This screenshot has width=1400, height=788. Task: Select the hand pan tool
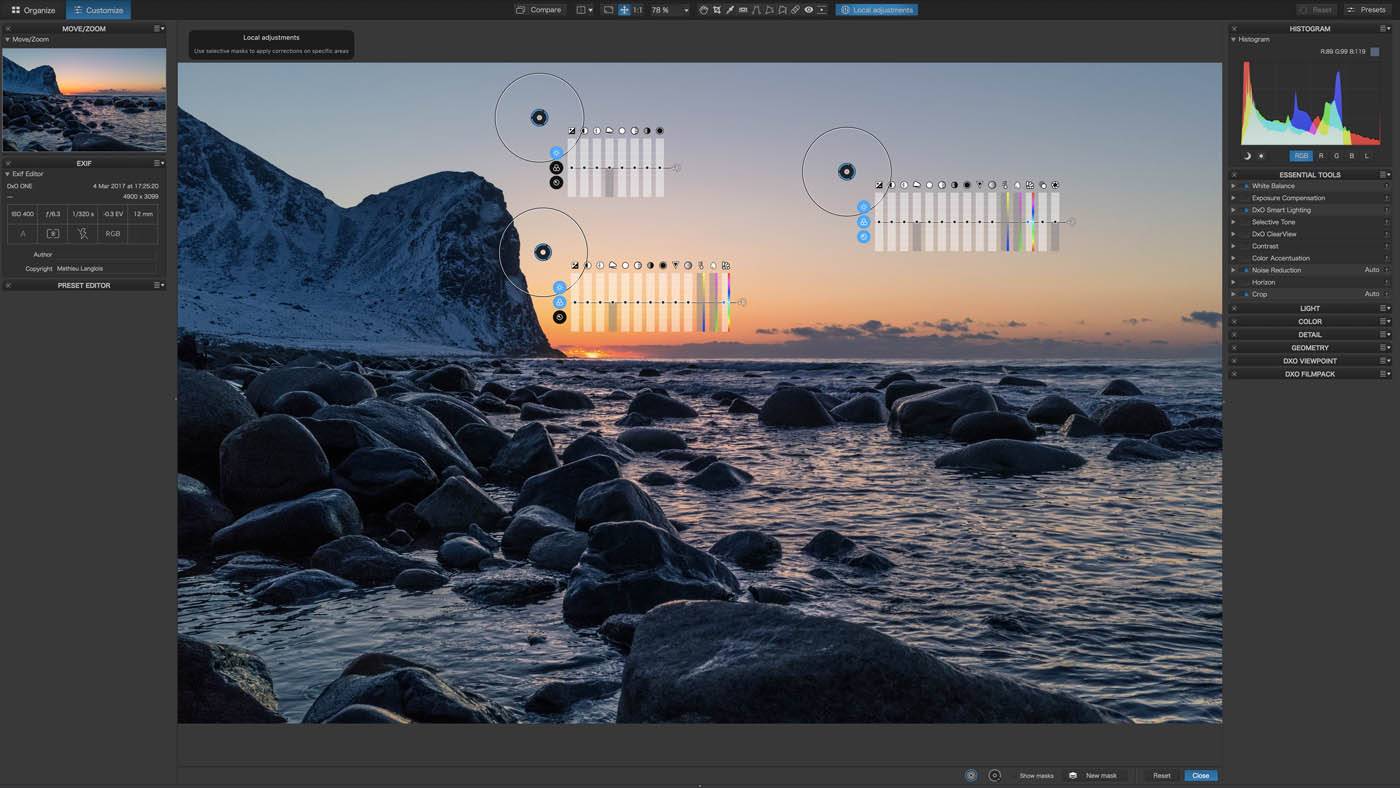click(703, 9)
